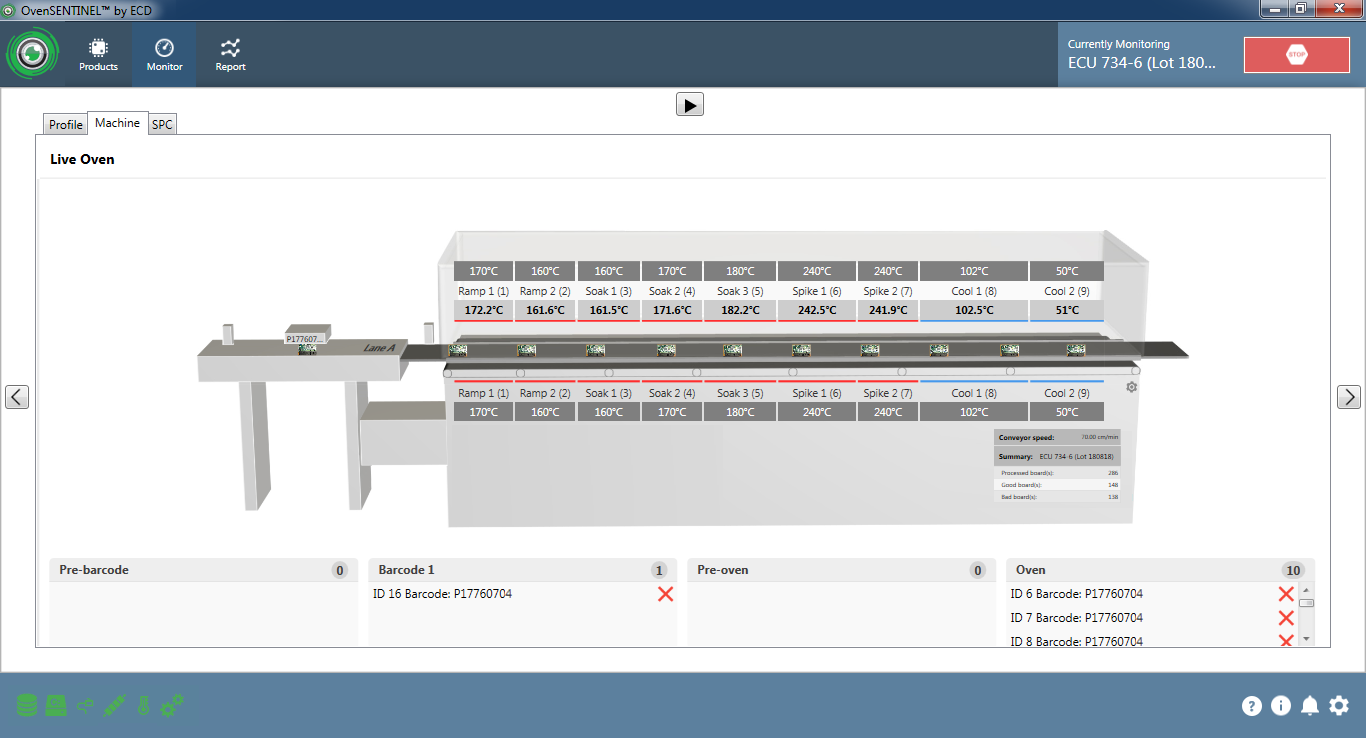Click the Pre-barcode panel header

click(204, 570)
